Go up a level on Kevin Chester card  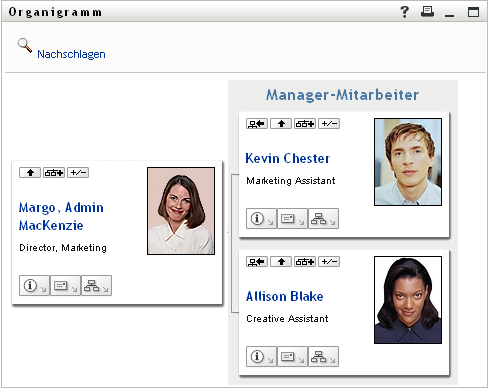click(x=281, y=124)
